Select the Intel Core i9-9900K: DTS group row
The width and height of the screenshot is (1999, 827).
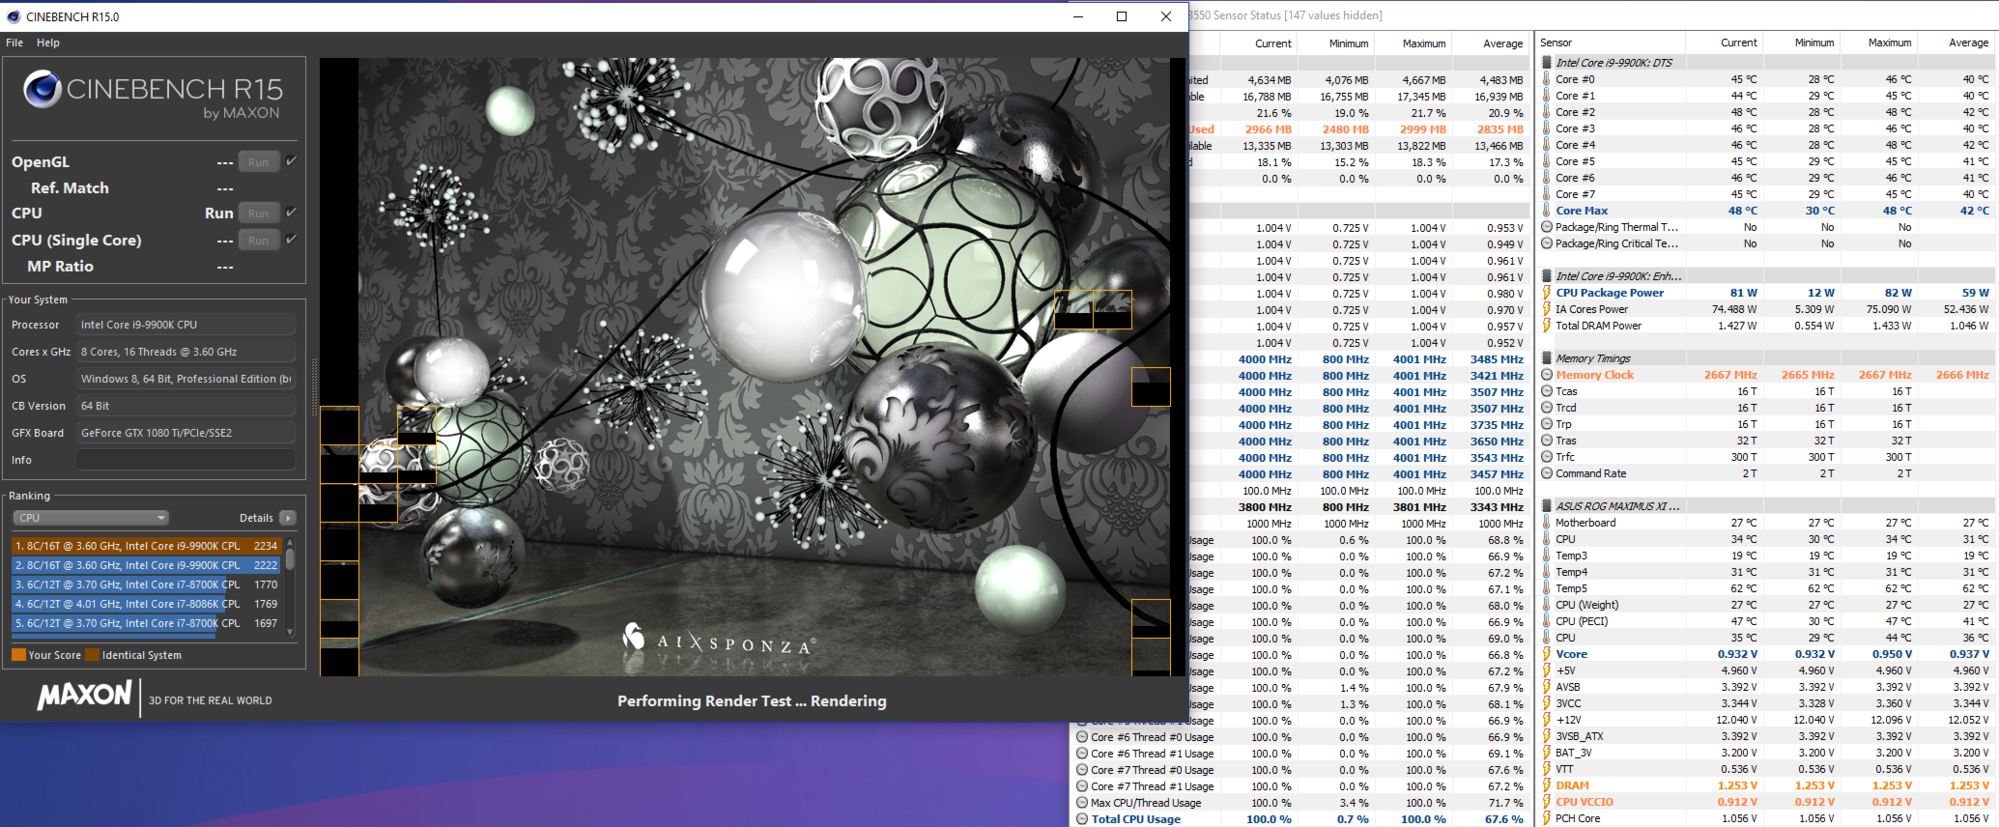click(x=1766, y=62)
